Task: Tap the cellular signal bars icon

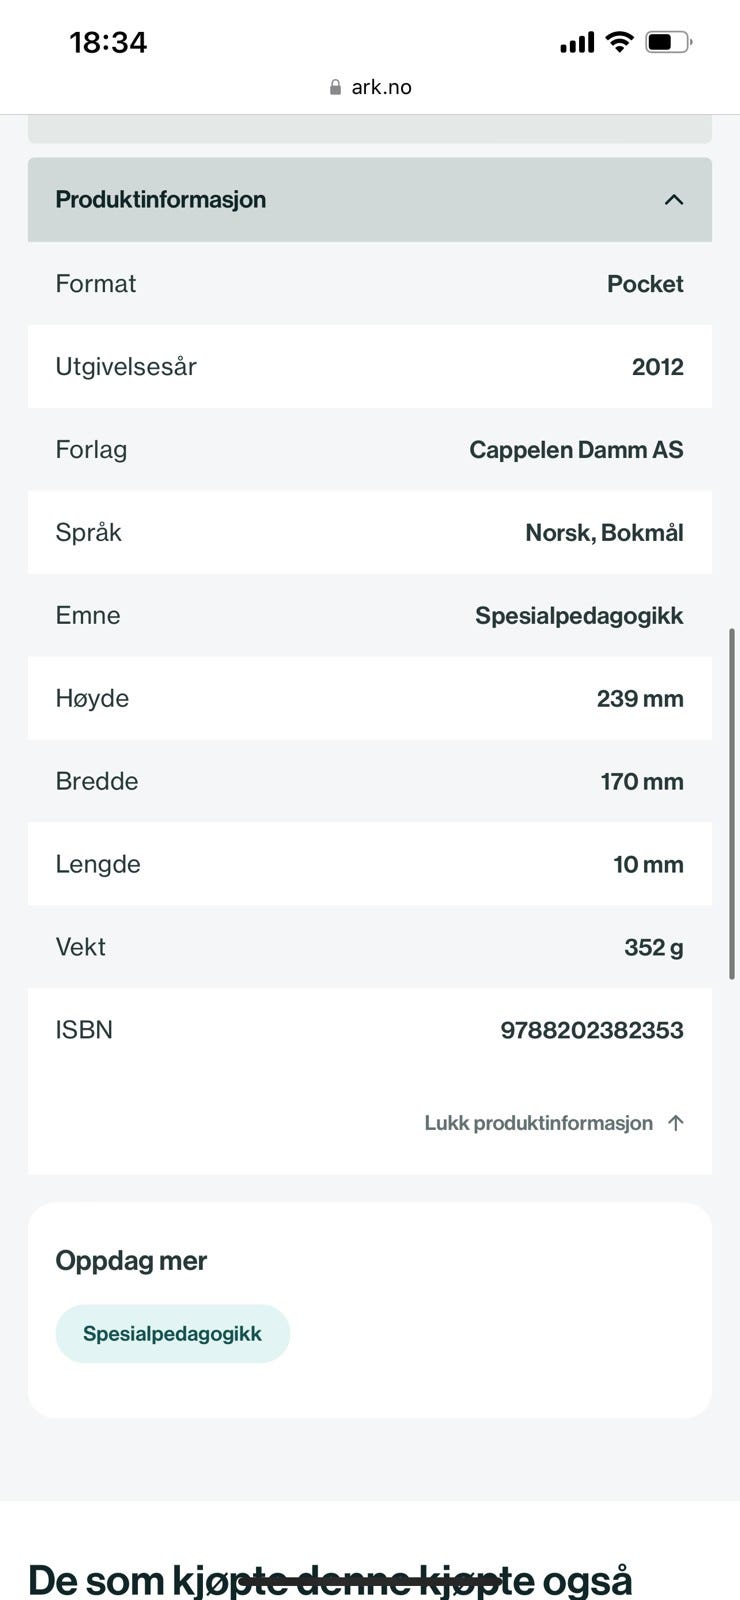Action: (577, 43)
